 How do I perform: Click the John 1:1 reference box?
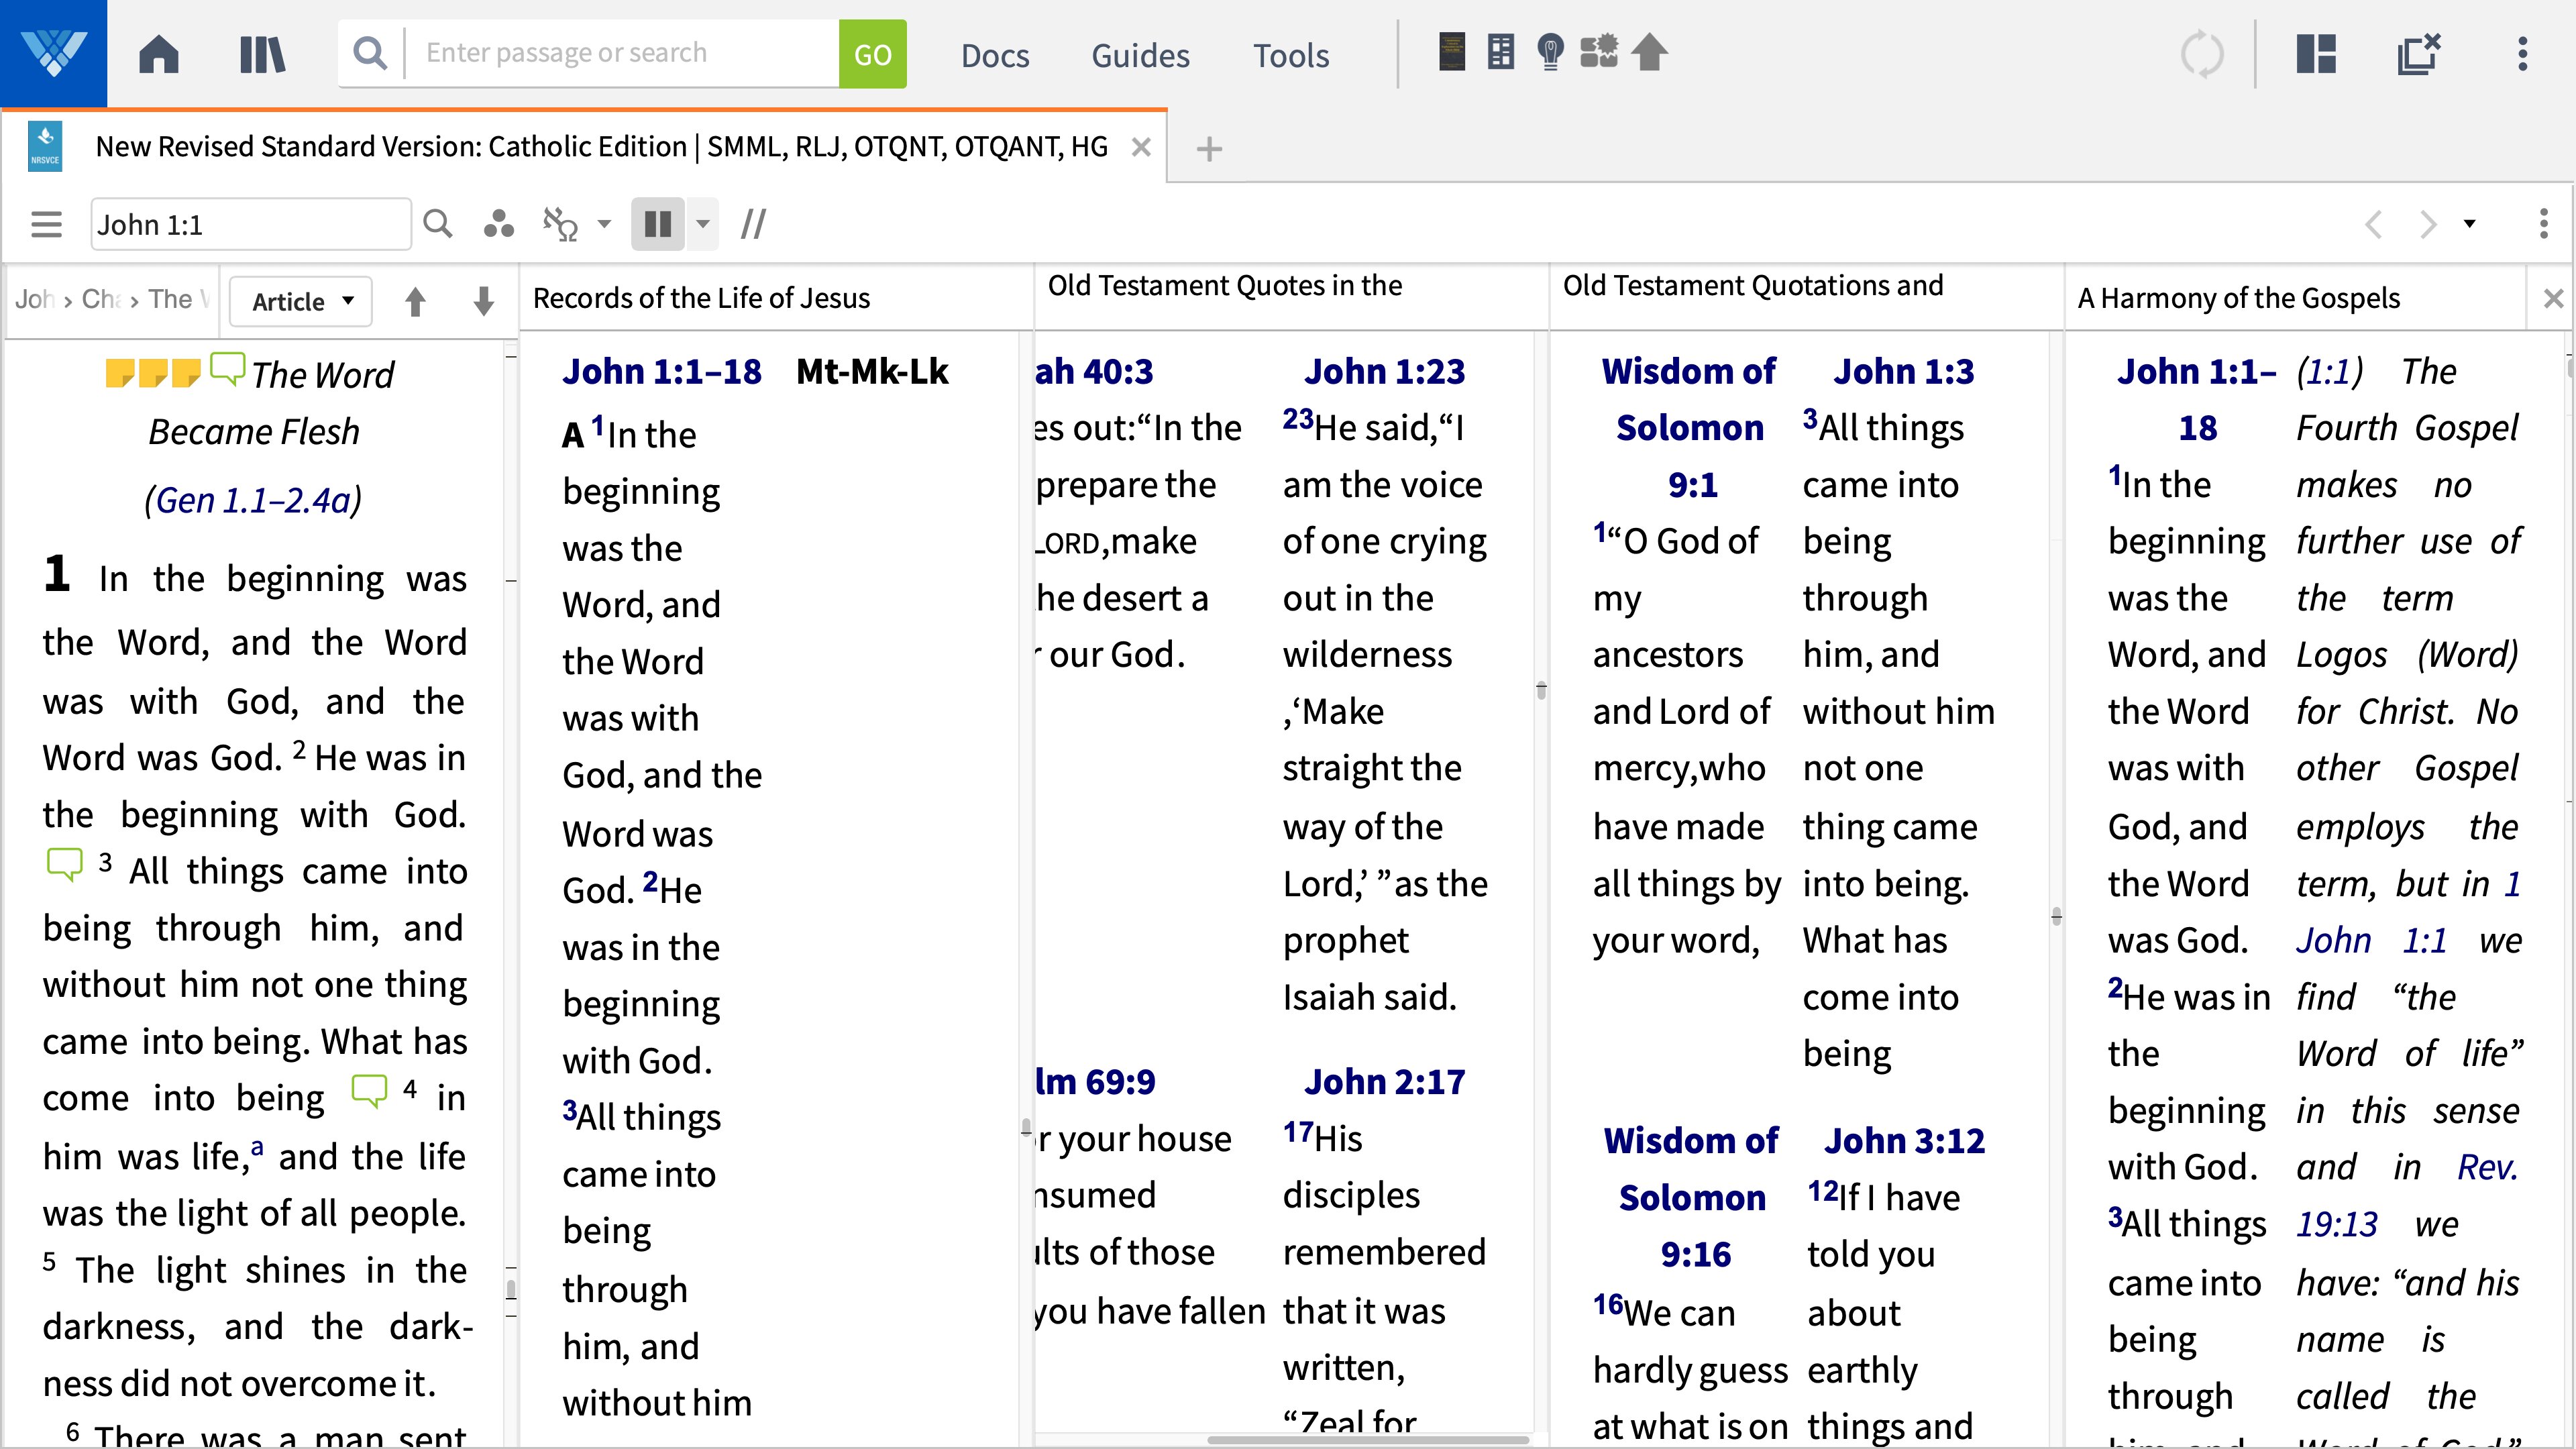tap(250, 224)
